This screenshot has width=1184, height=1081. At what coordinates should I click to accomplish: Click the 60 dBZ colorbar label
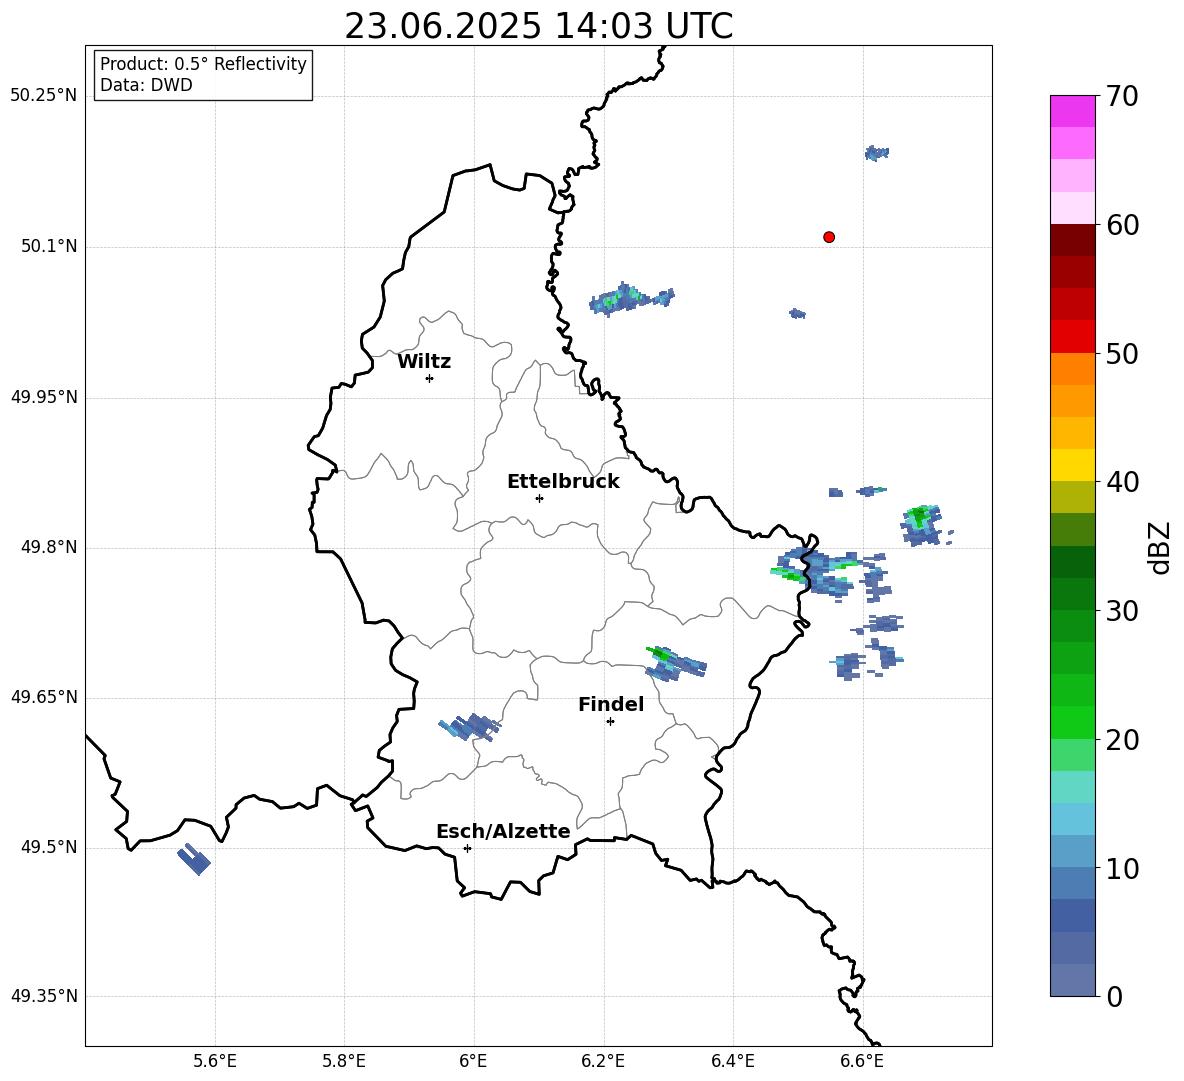click(1122, 225)
